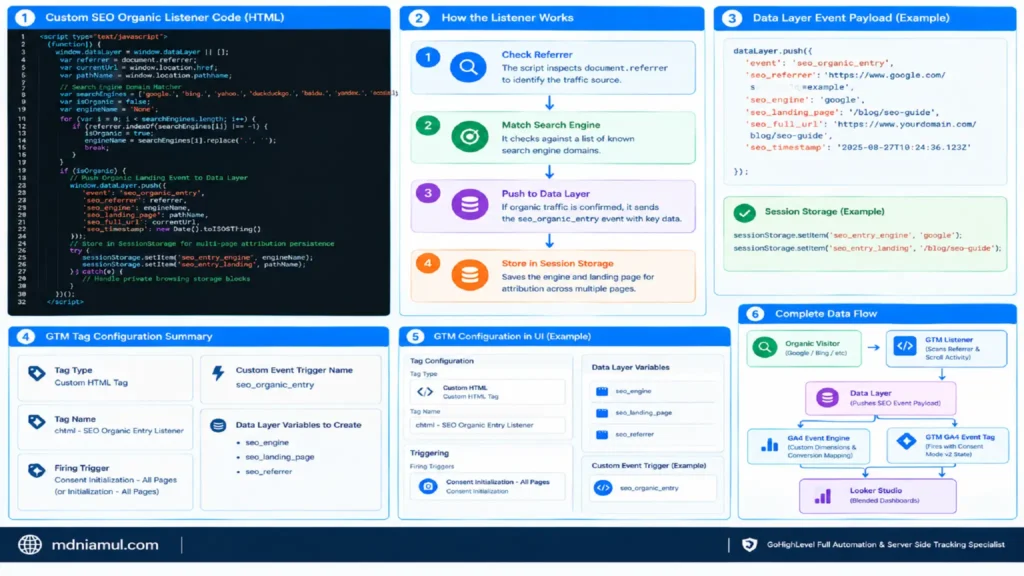The width and height of the screenshot is (1024, 576).
Task: Click the seo_engine bullet under Variables to Create
Action: (266, 443)
